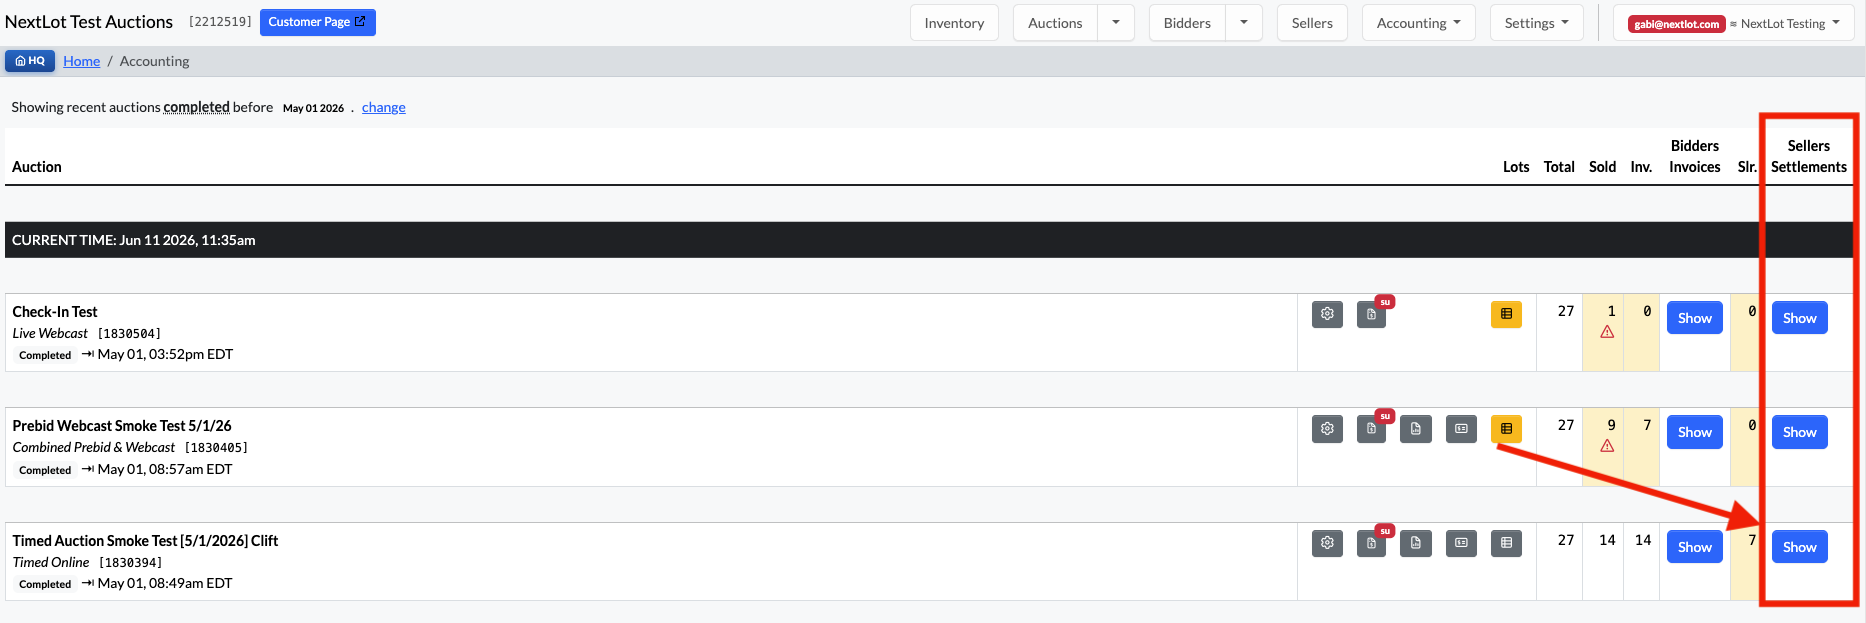Expand the Bidders split-button caret
The height and width of the screenshot is (623, 1866).
coord(1244,23)
